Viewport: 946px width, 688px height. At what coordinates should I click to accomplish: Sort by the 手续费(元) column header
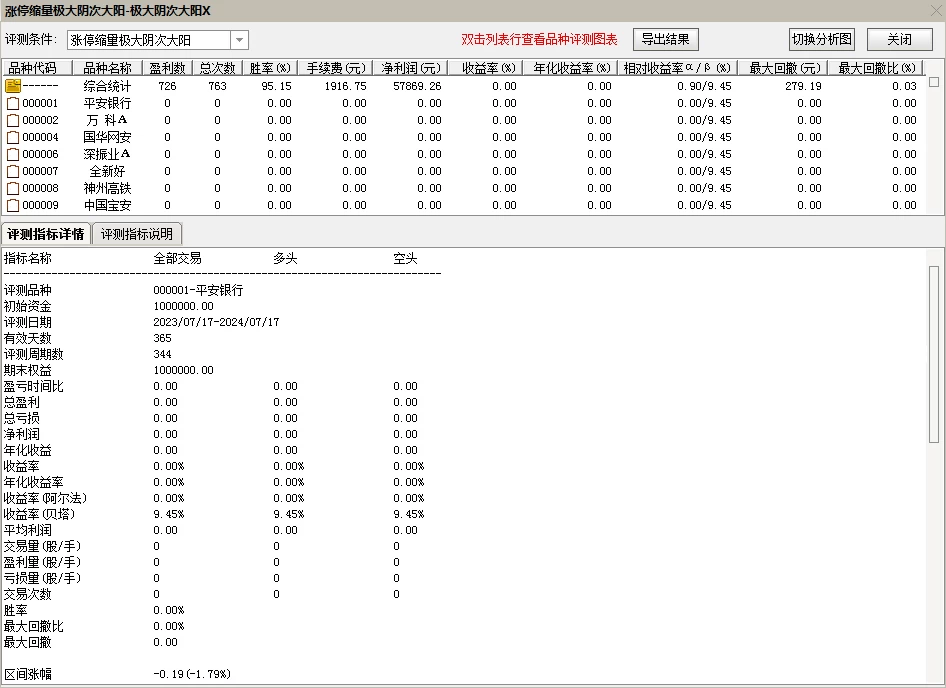click(335, 68)
